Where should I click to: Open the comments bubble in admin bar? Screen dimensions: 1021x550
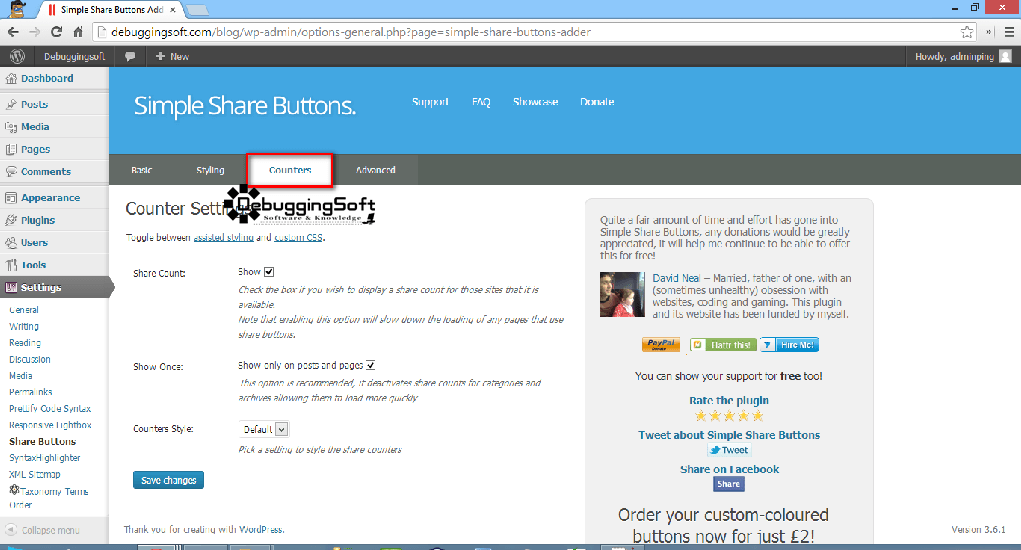[130, 57]
